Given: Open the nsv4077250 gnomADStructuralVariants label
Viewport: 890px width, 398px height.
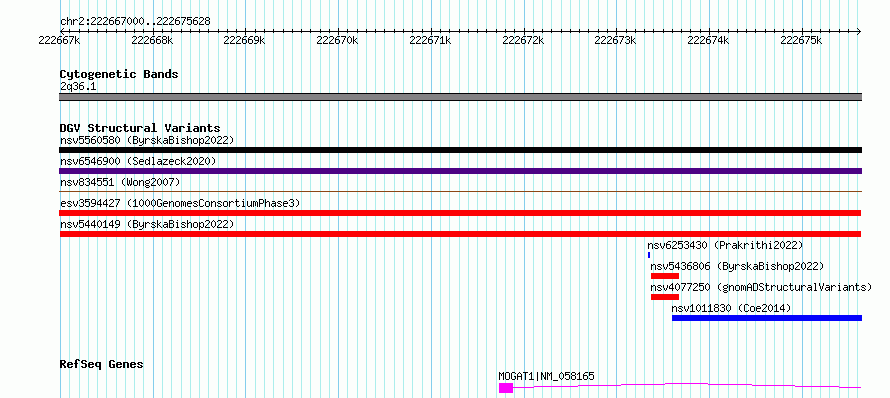Looking at the screenshot, I should (x=761, y=287).
